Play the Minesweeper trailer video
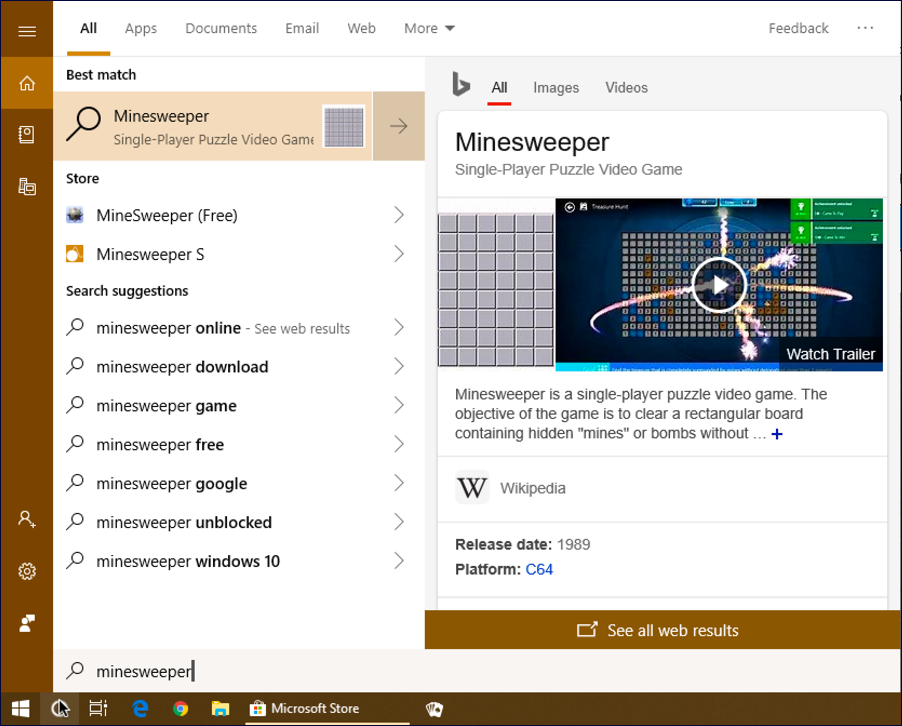The height and width of the screenshot is (726, 902). pos(718,285)
